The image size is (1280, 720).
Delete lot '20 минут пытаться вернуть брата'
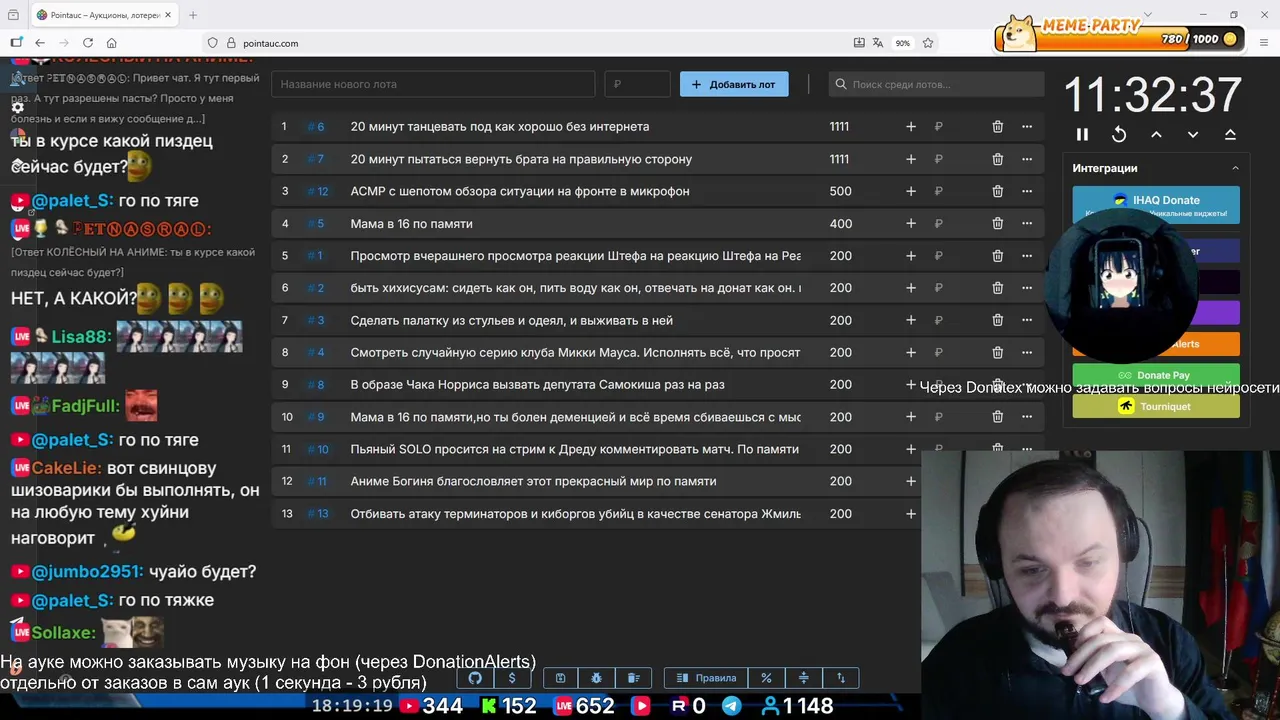[x=997, y=159]
